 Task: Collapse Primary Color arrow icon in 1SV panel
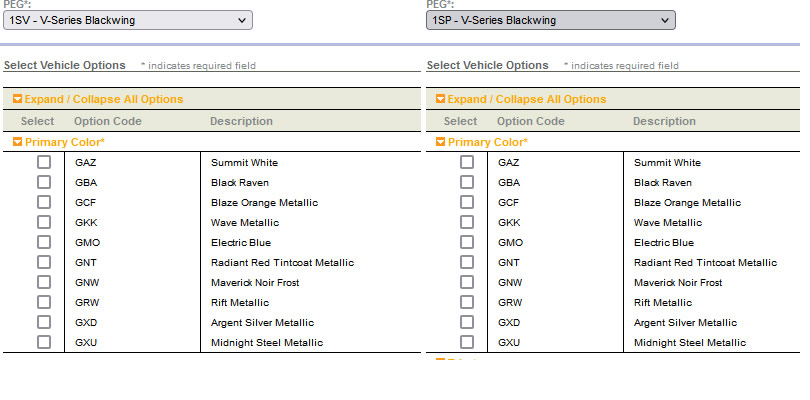pos(18,143)
